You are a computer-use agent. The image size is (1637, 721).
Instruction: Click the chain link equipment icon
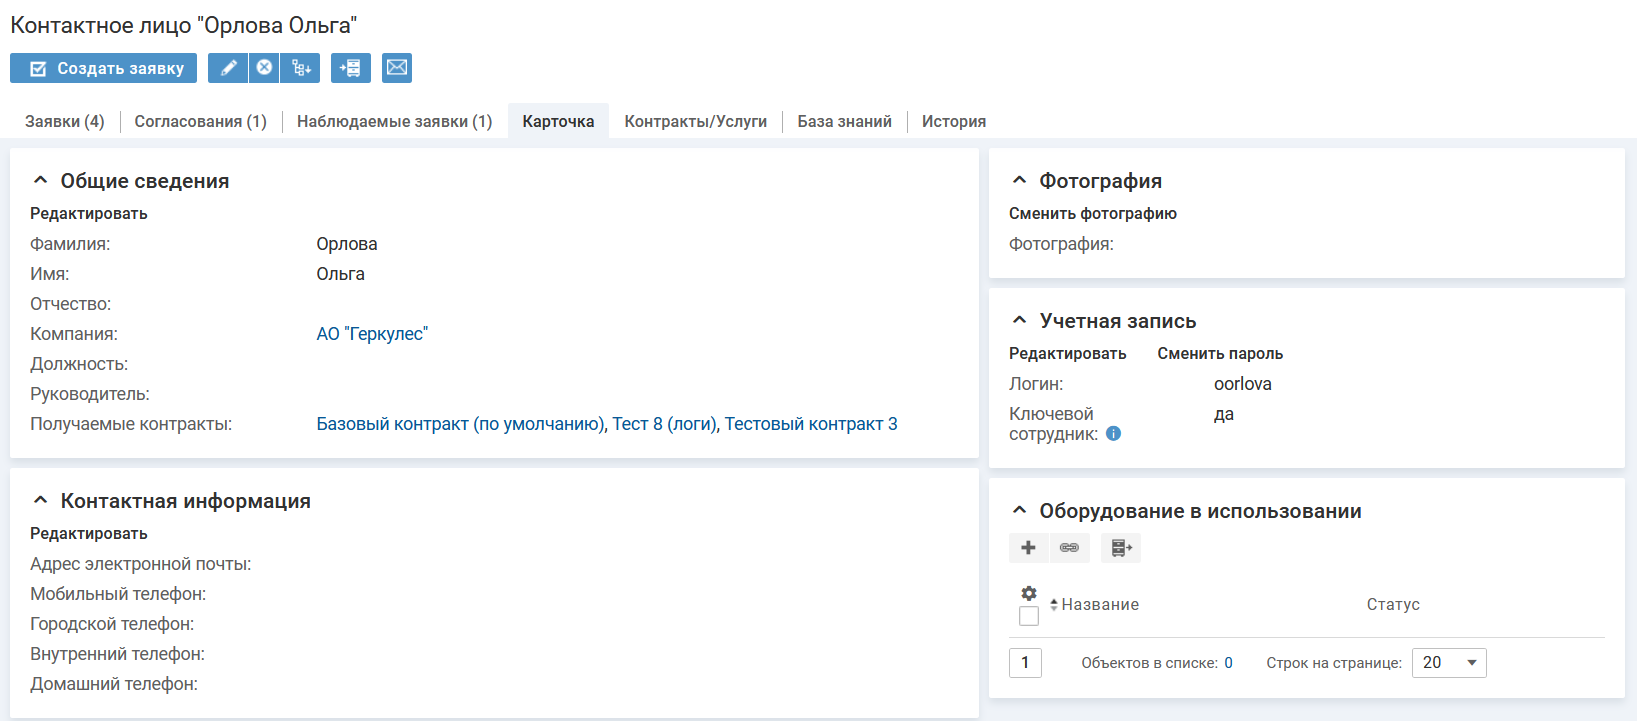point(1069,548)
